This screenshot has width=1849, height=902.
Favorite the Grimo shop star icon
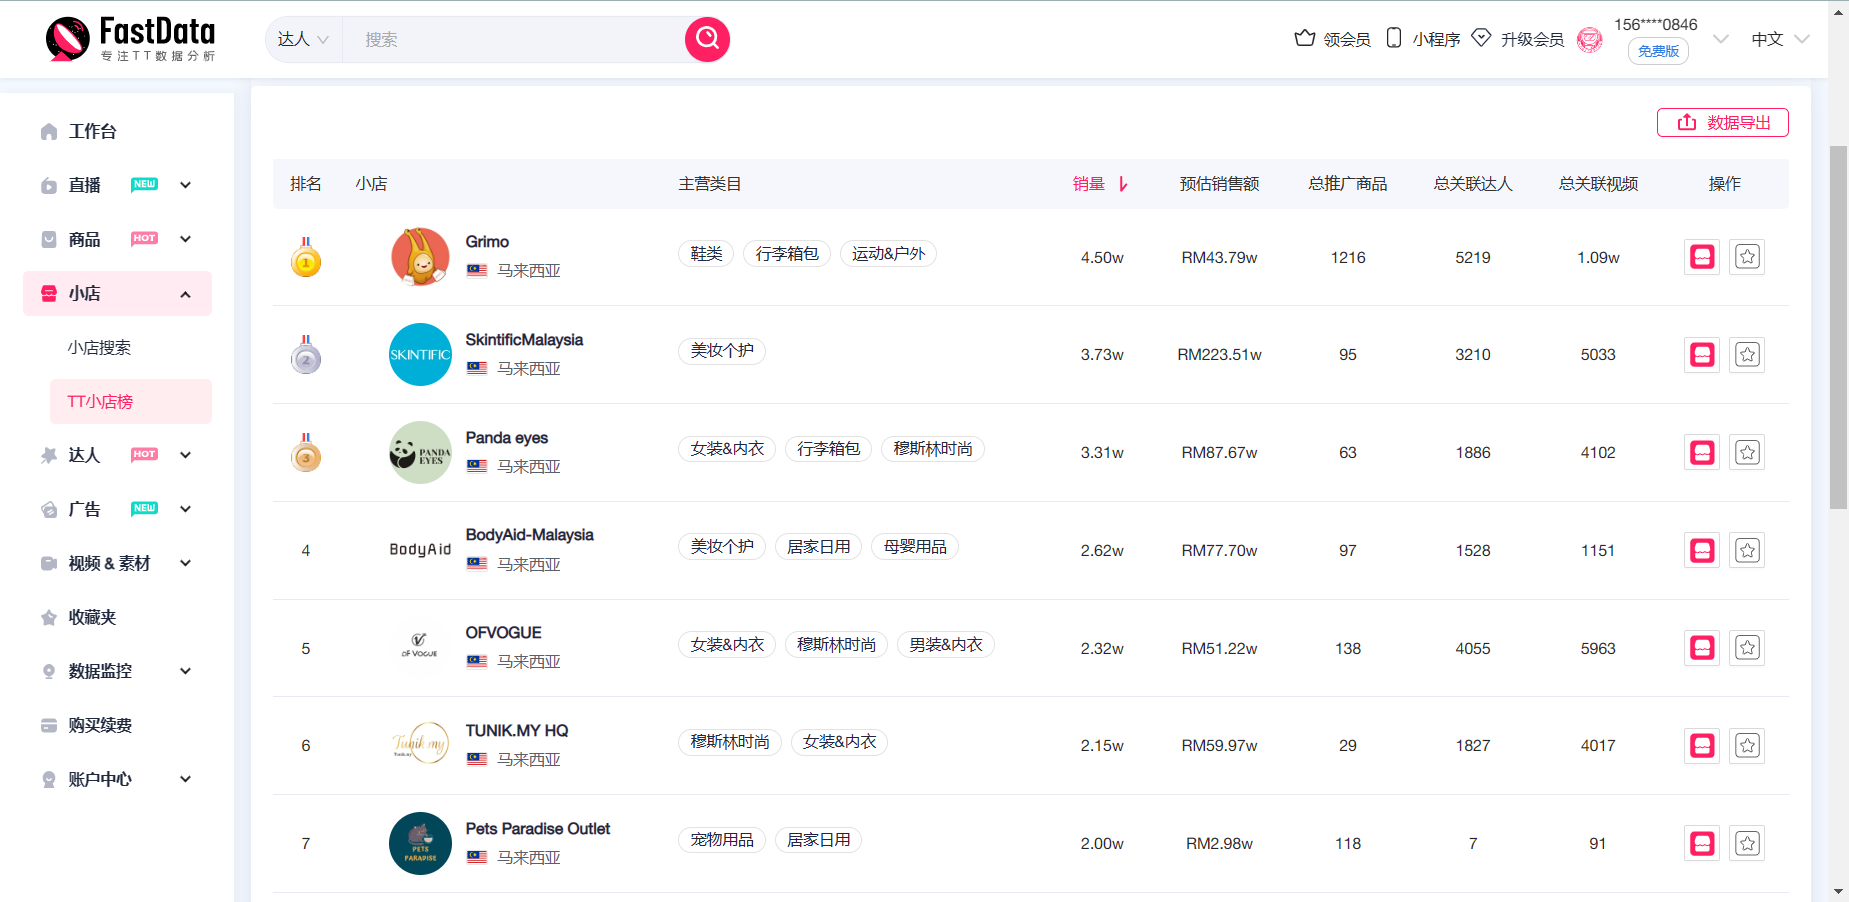coord(1747,257)
